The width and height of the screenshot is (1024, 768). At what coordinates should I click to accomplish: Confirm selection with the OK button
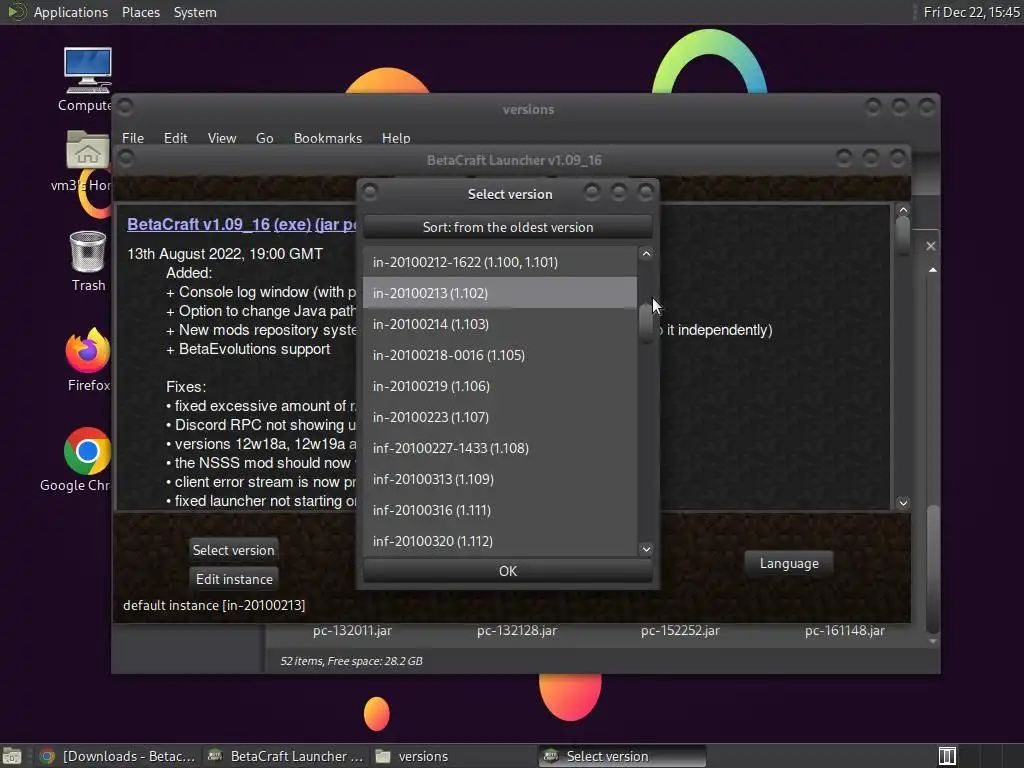point(507,571)
